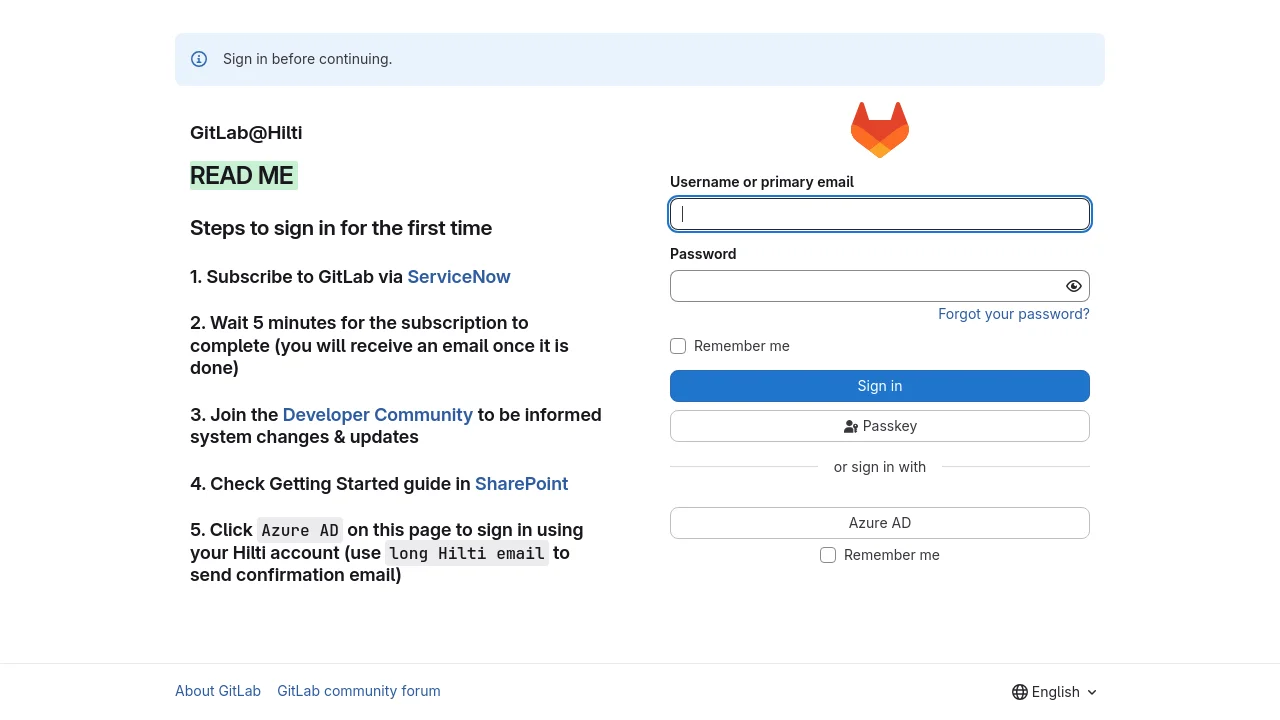Open the Developer Community link
Image resolution: width=1280 pixels, height=720 pixels.
pyautogui.click(x=377, y=415)
